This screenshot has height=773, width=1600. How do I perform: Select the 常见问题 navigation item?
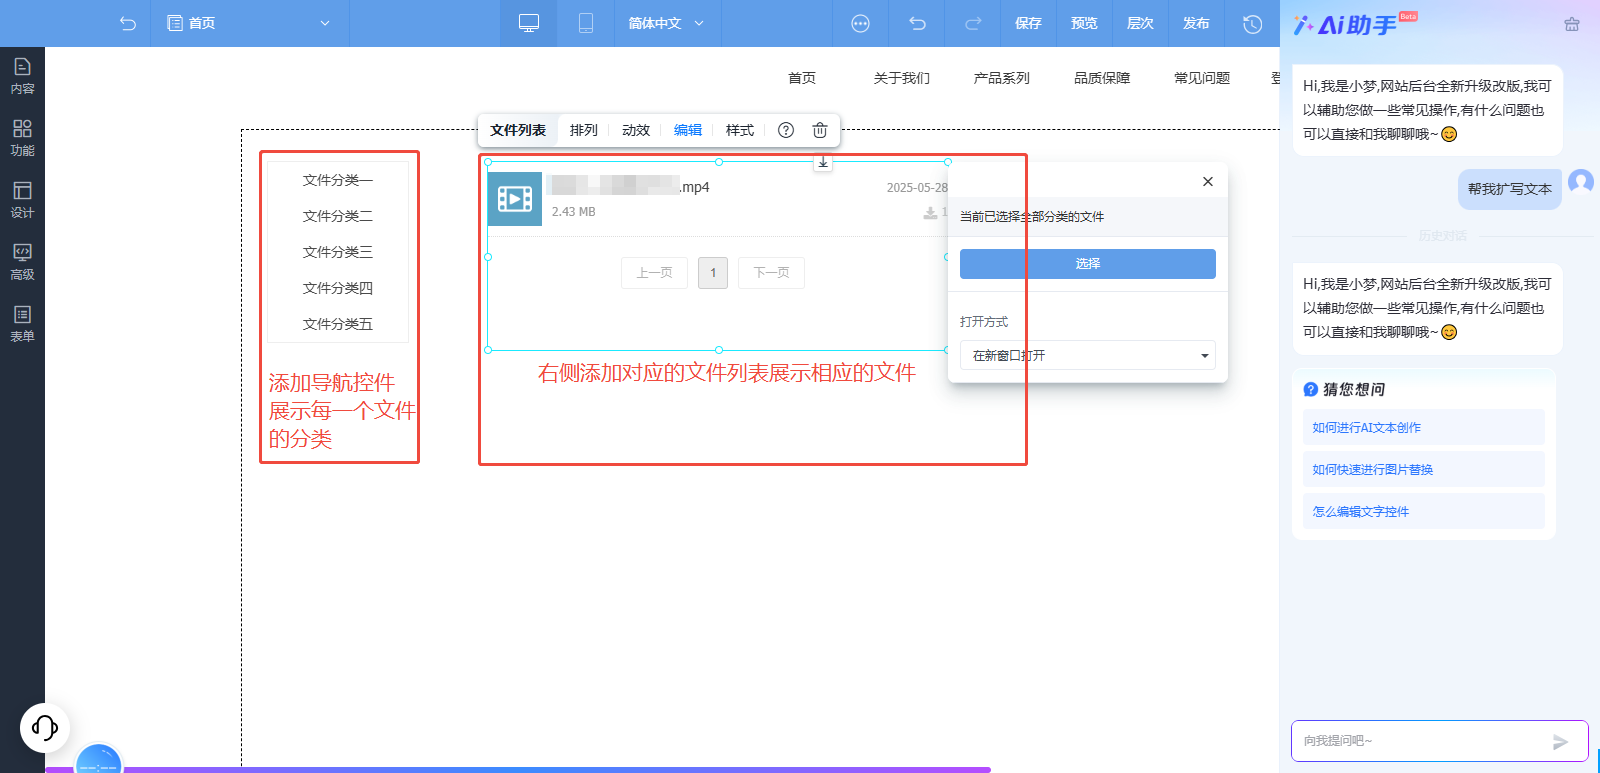(1202, 78)
